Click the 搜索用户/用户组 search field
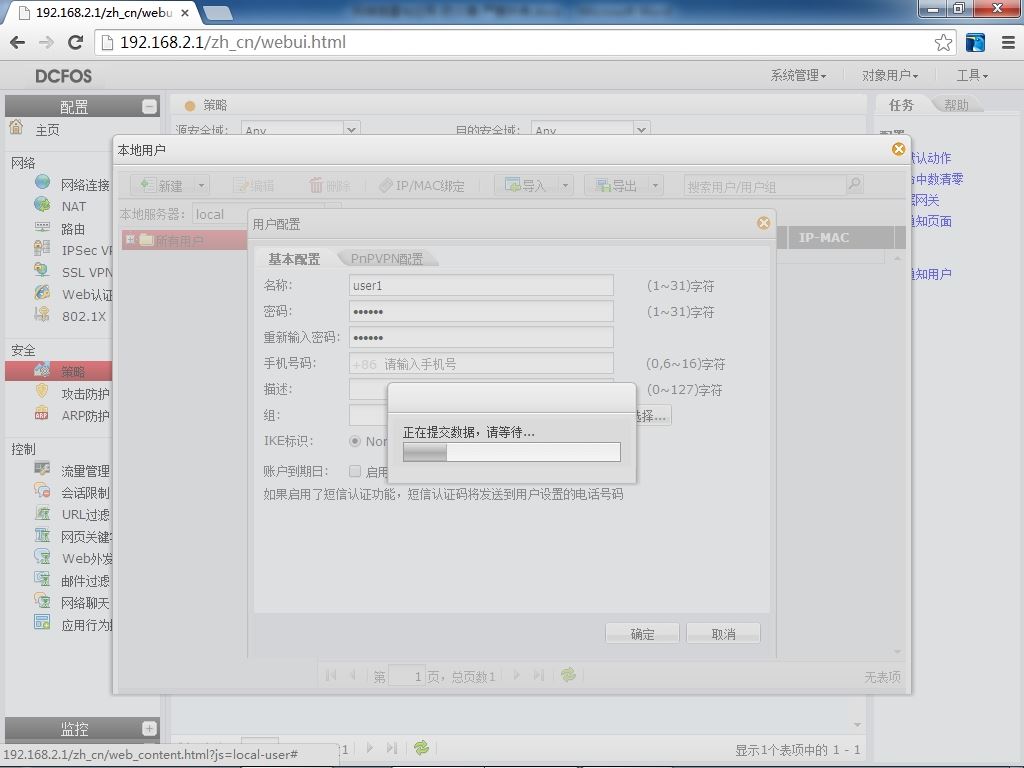Viewport: 1024px width, 768px height. (765, 186)
